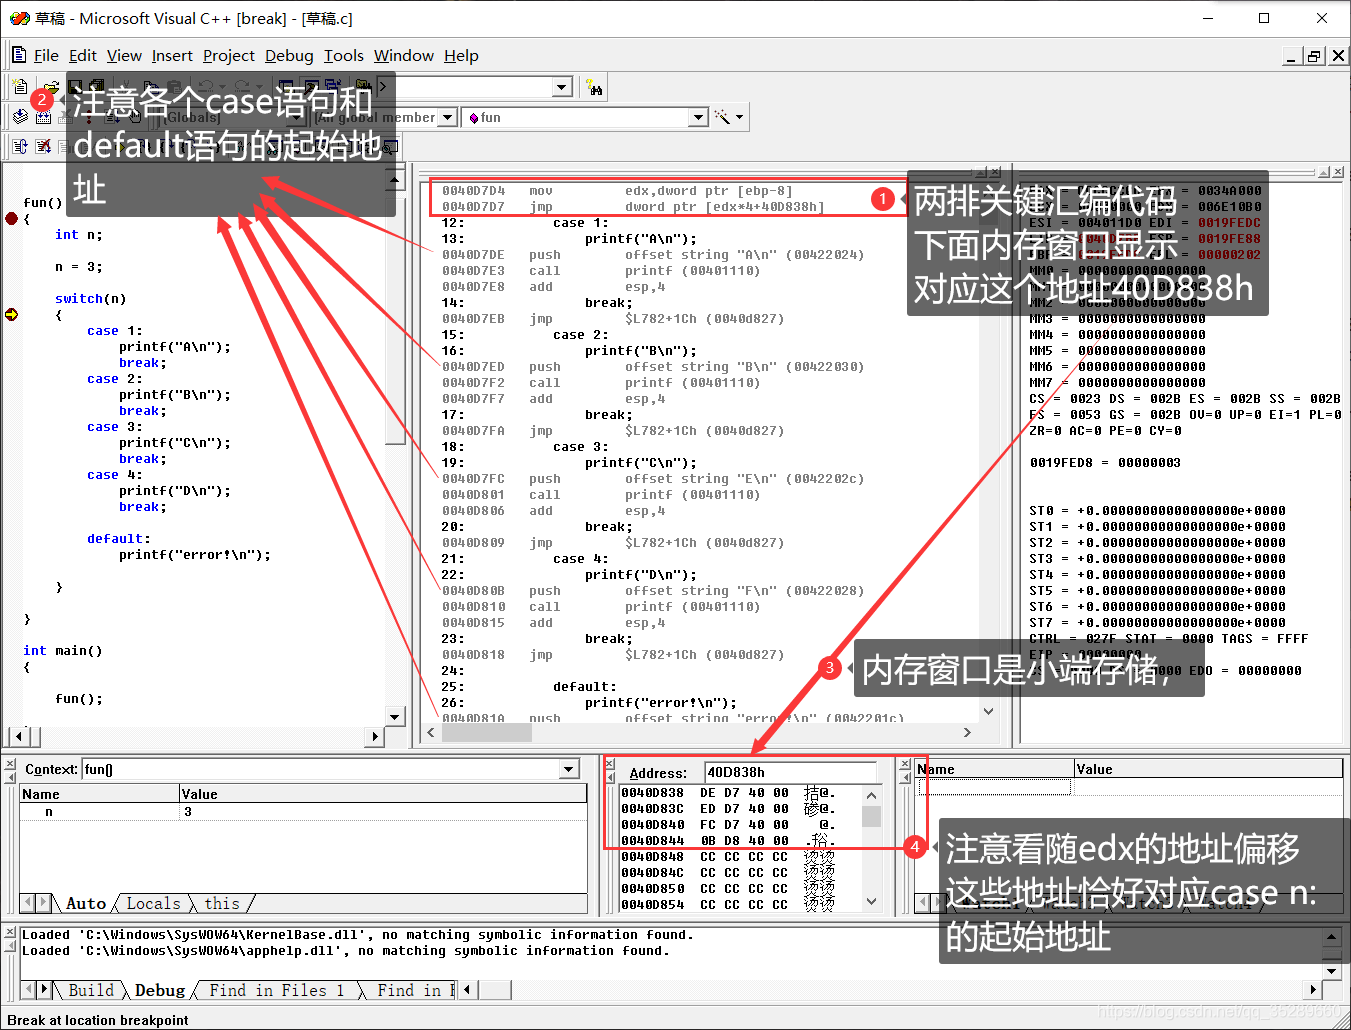The width and height of the screenshot is (1351, 1030).
Task: Expand the fun member list dropdown
Action: pos(699,117)
